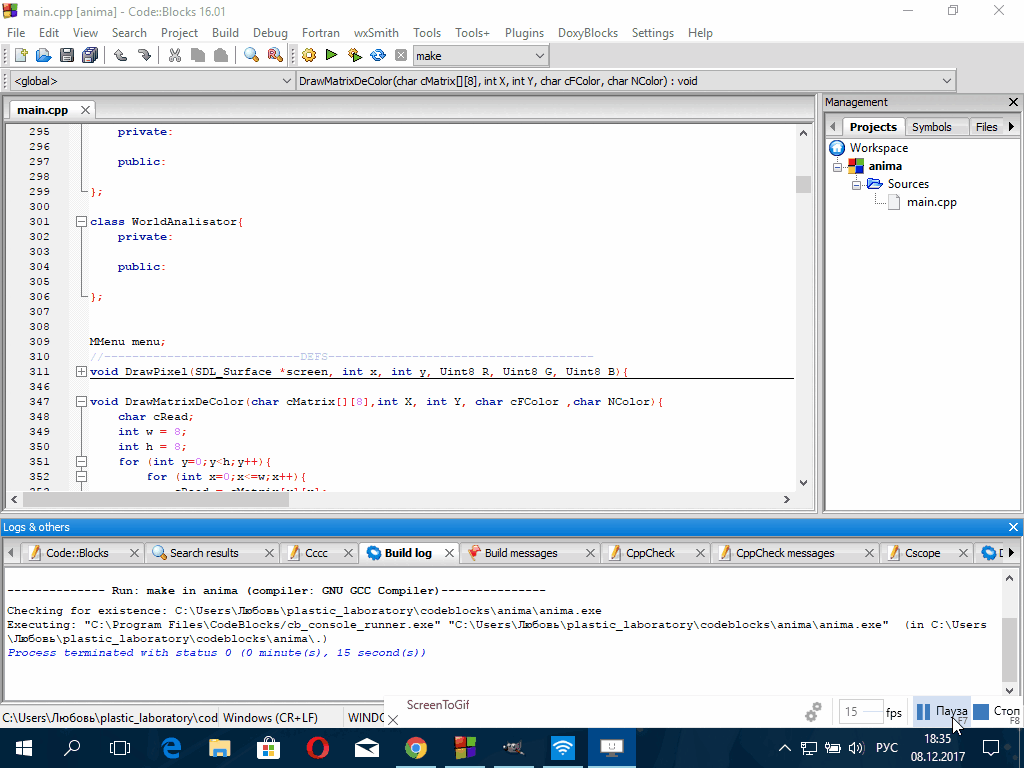The height and width of the screenshot is (768, 1024).
Task: Collapse the anima project tree node
Action: (x=837, y=167)
